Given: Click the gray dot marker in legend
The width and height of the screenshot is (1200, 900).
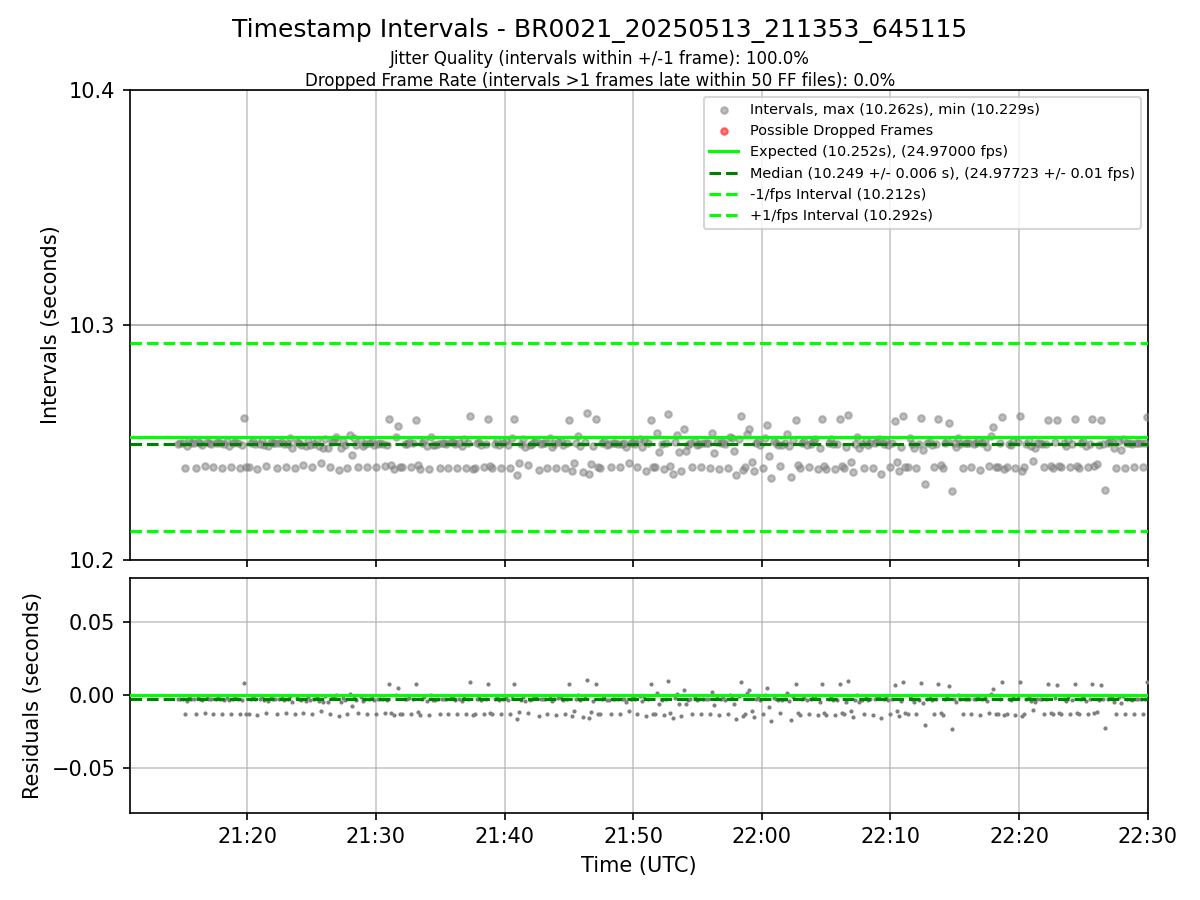Looking at the screenshot, I should [725, 110].
